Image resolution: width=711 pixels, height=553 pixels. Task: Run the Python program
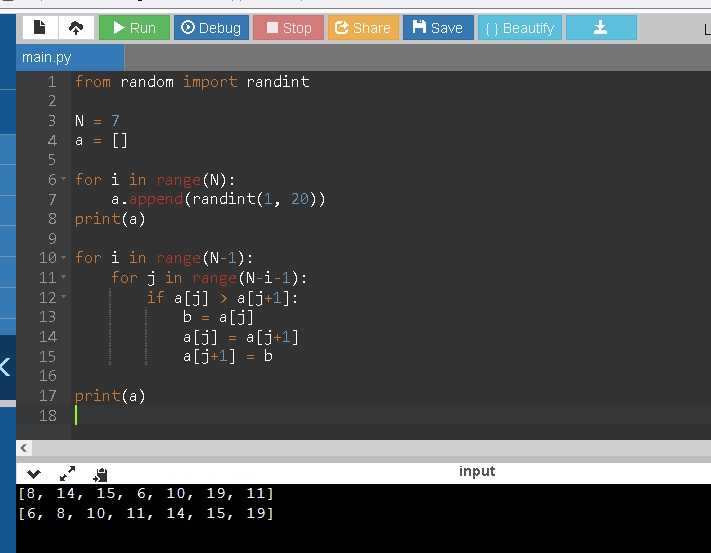(134, 28)
